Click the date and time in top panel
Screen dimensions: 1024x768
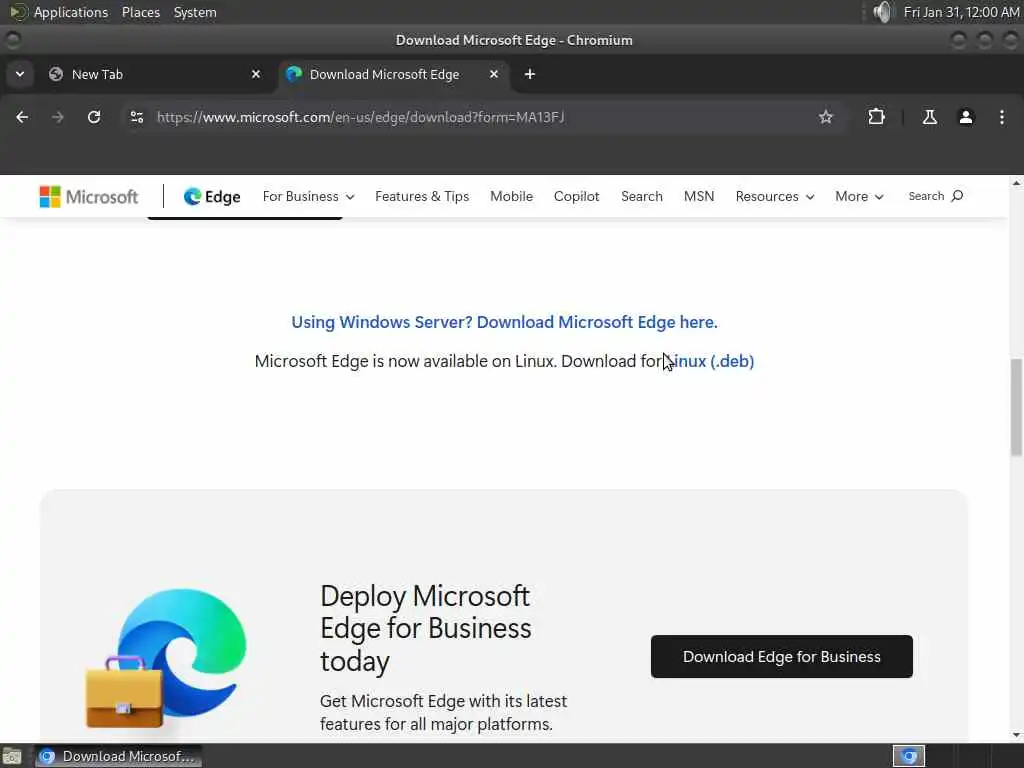[961, 12]
